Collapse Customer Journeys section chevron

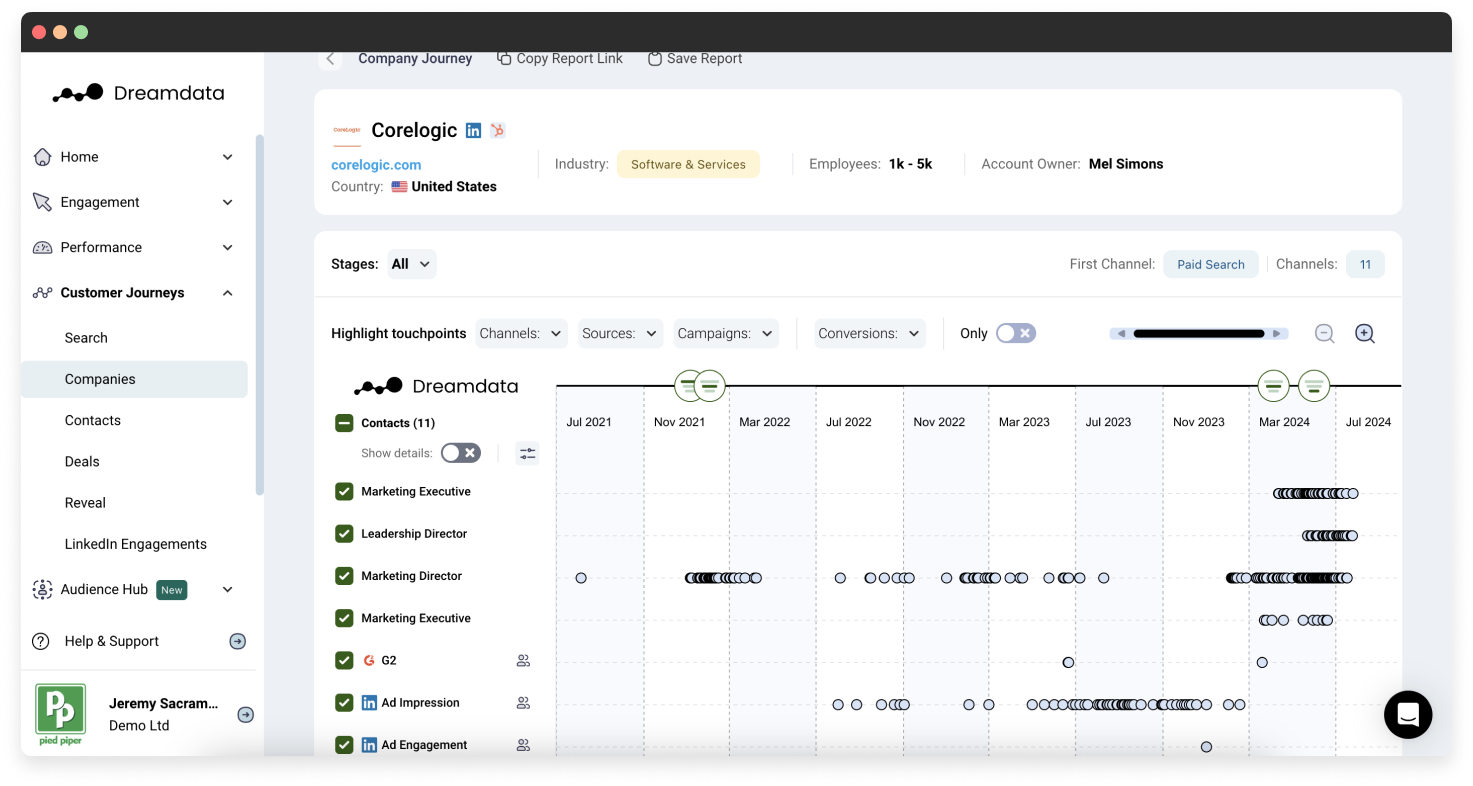coord(227,293)
